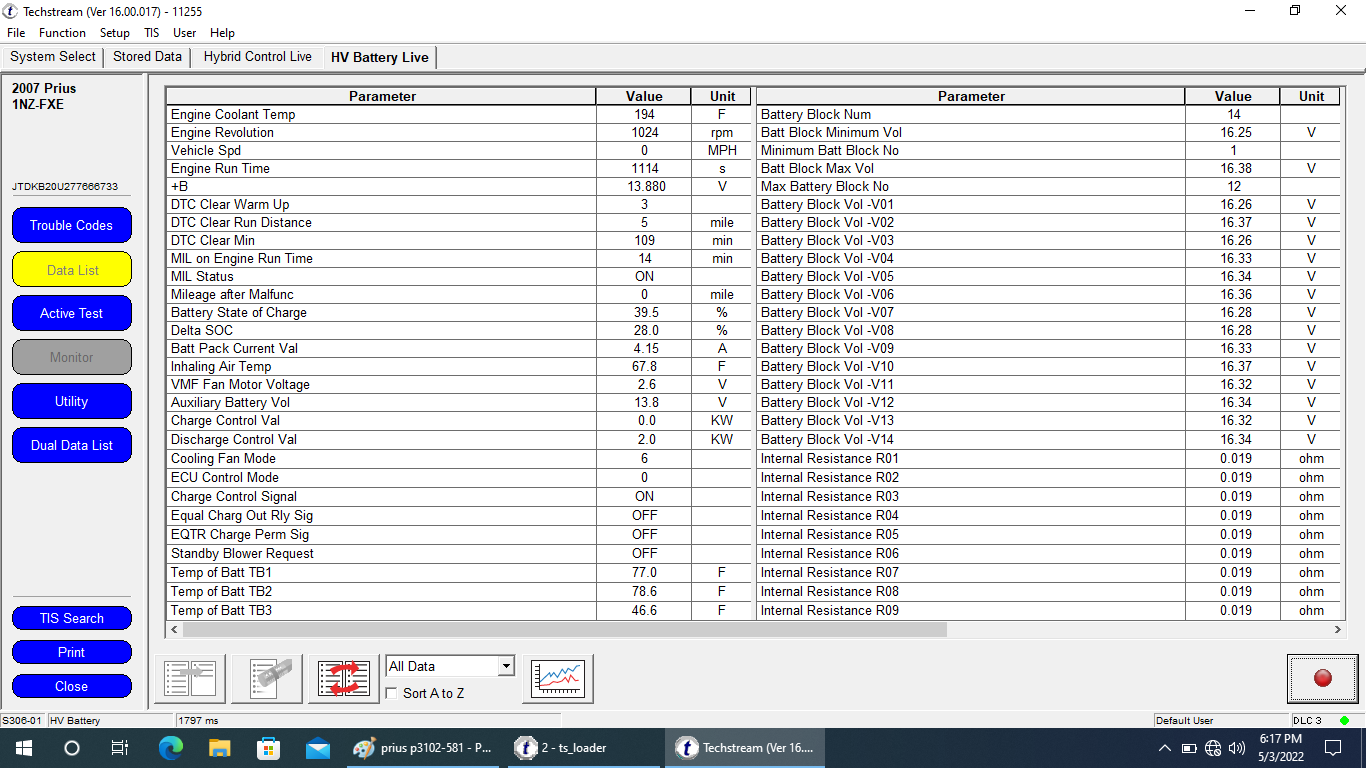Open the Function menu
Screen dimensions: 1366x768
tap(62, 33)
